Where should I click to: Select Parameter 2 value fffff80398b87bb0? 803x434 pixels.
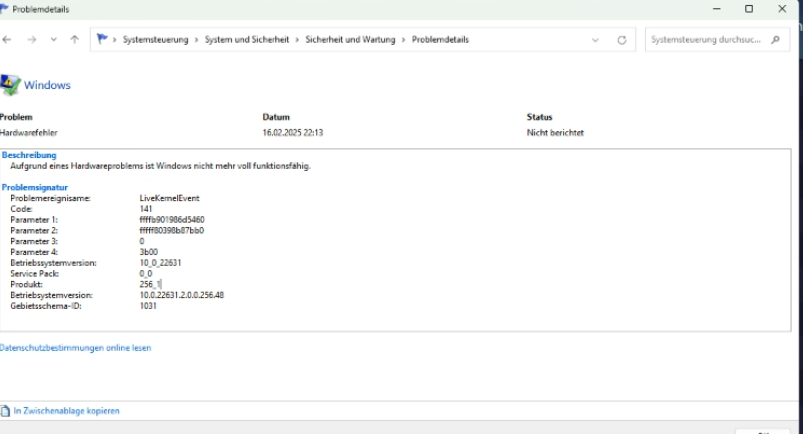click(172, 231)
